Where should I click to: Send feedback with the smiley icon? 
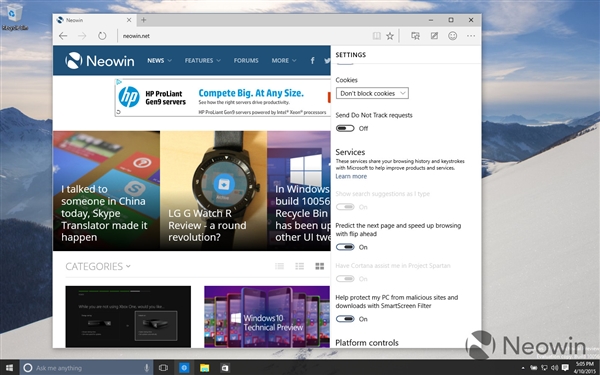point(453,36)
